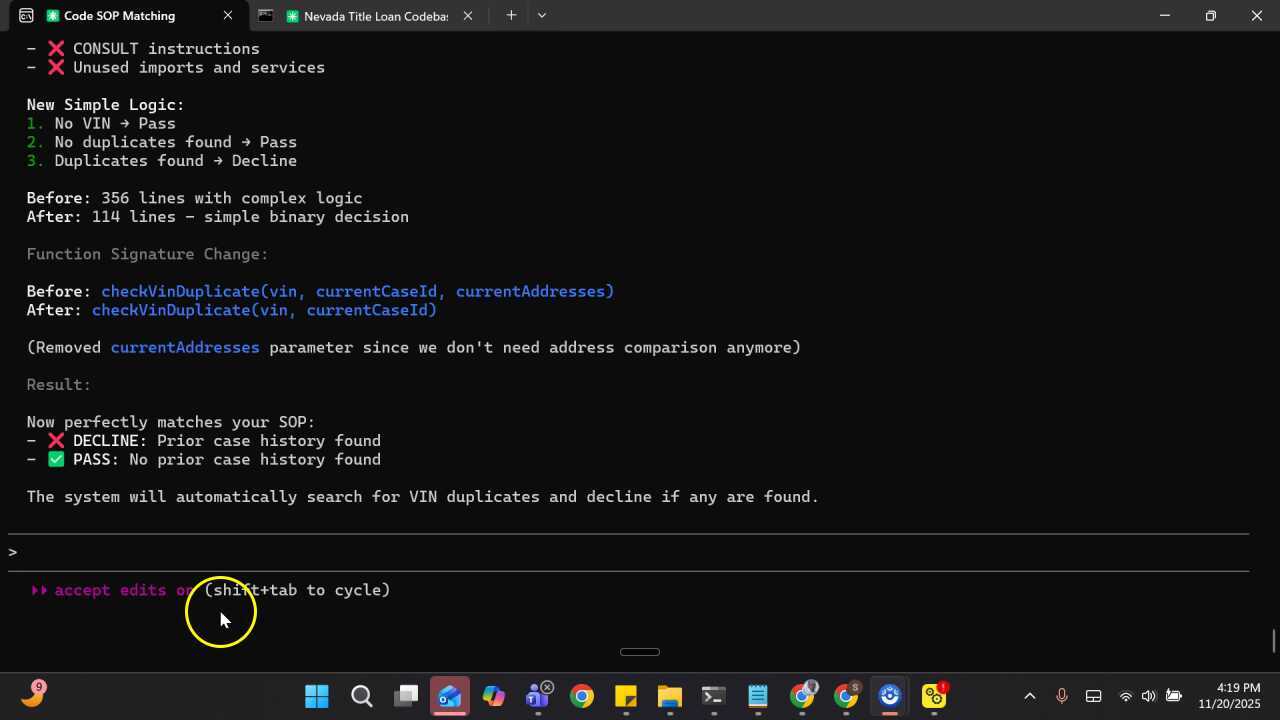This screenshot has width=1280, height=720.
Task: Click 'checkVinDuplicate(vin, currentCaseId)' on the After line
Action: point(265,310)
